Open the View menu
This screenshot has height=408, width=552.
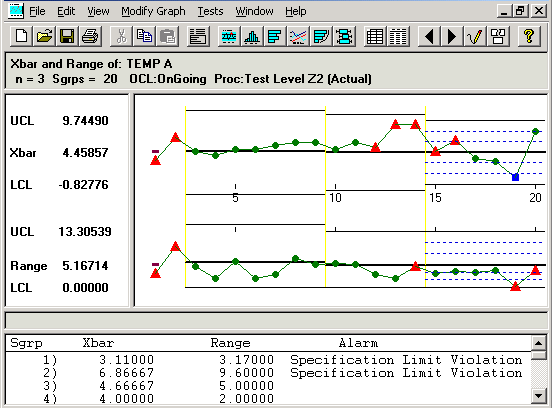coord(98,11)
